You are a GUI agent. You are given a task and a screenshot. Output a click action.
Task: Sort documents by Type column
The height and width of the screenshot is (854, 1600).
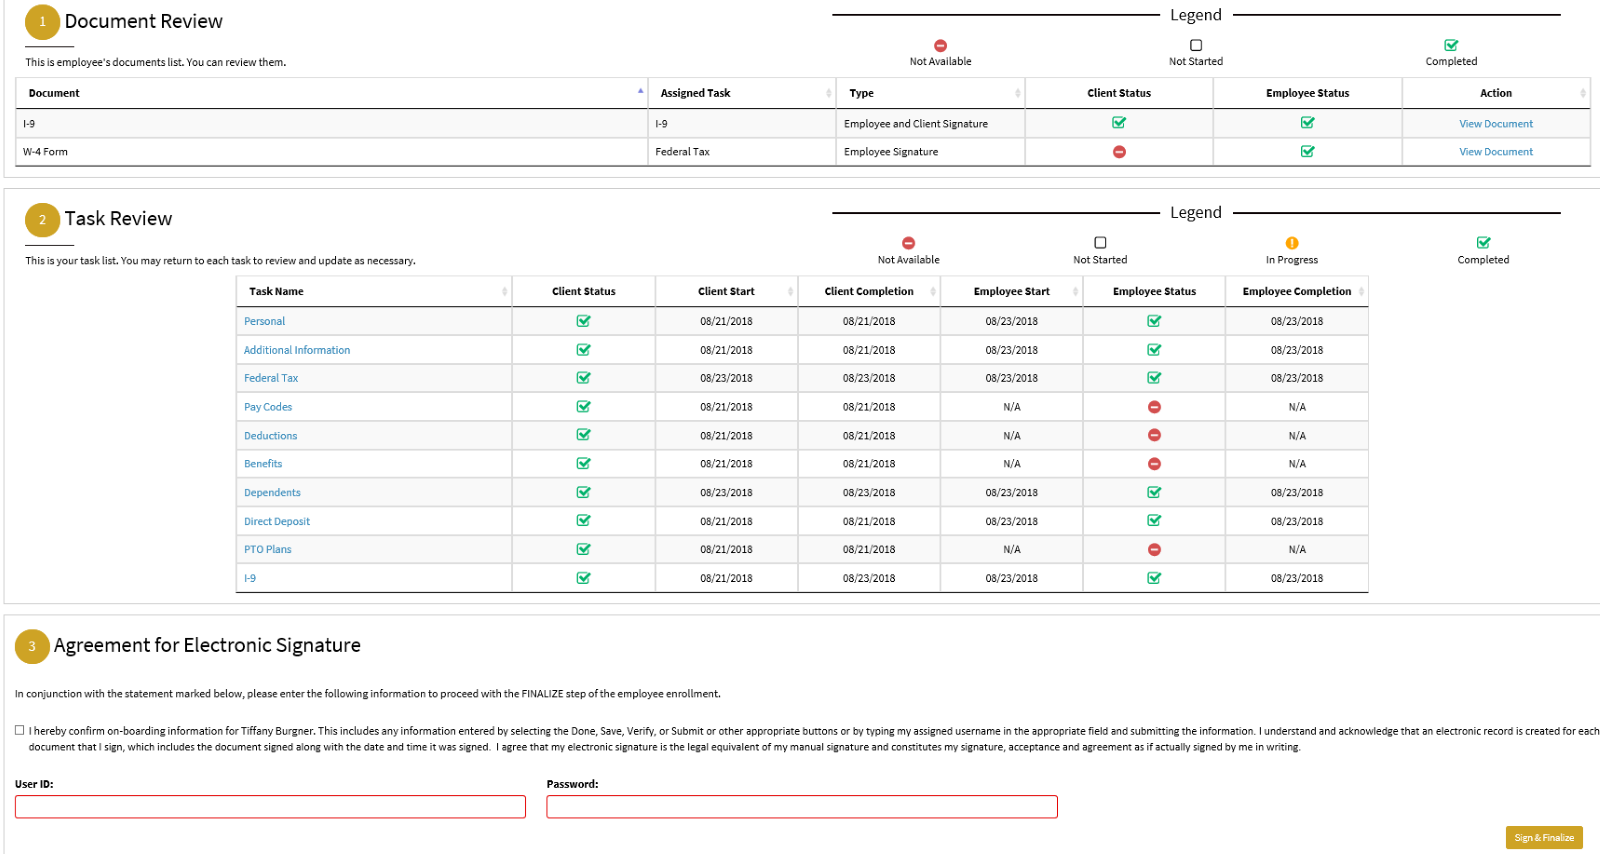tap(930, 93)
